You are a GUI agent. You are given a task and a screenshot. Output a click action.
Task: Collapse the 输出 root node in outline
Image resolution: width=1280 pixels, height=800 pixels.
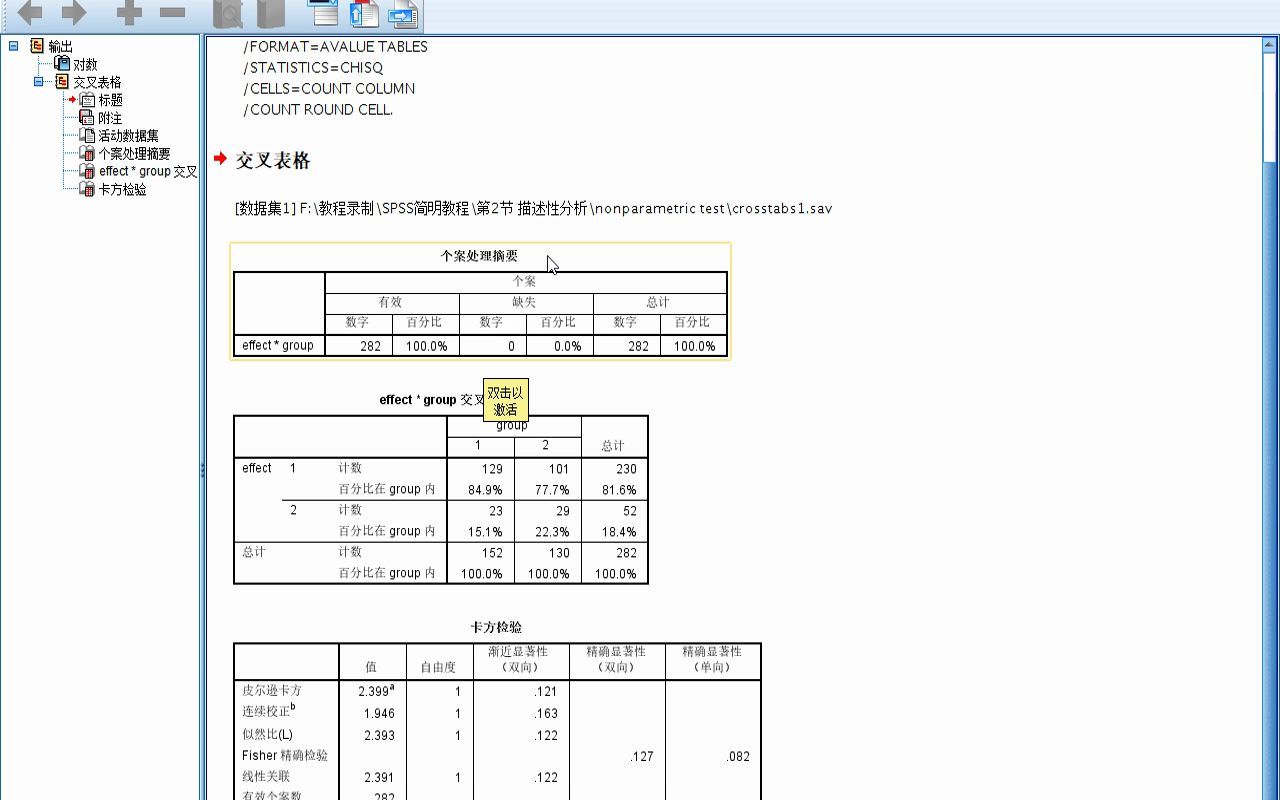point(13,46)
